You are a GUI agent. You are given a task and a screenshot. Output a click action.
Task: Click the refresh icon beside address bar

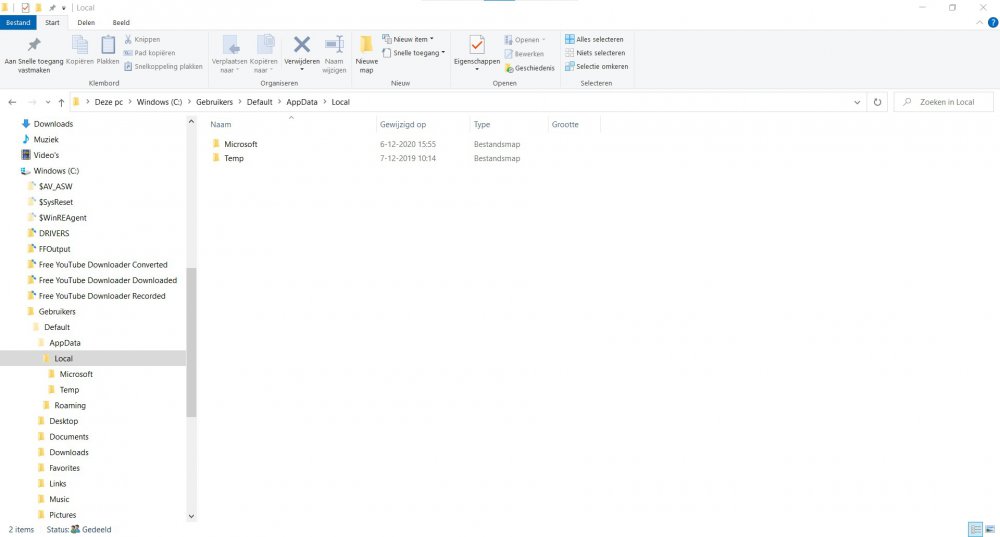coord(878,102)
